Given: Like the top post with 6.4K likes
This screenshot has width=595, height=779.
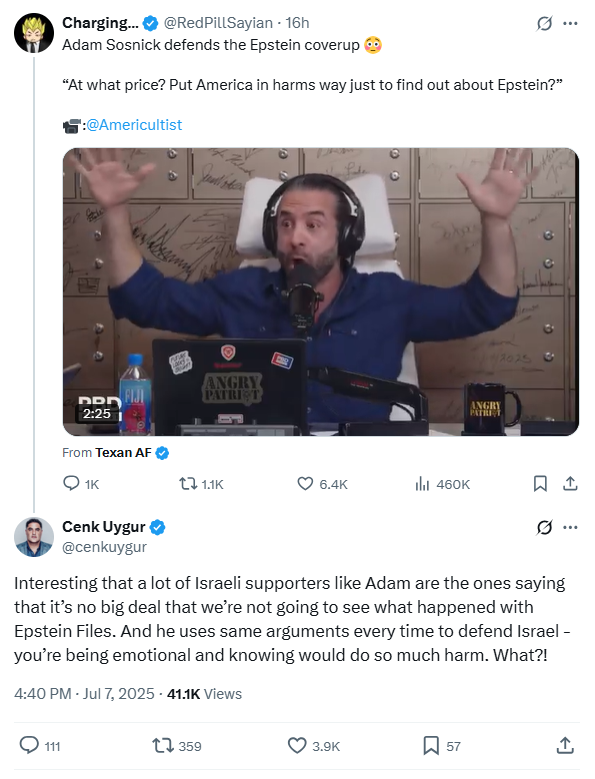Looking at the screenshot, I should click(322, 484).
